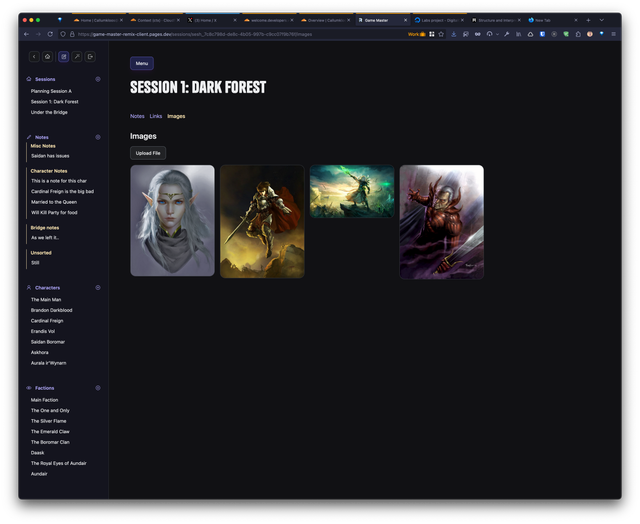Open the note As we left it..
Image resolution: width=640 pixels, height=524 pixels.
tap(45, 238)
